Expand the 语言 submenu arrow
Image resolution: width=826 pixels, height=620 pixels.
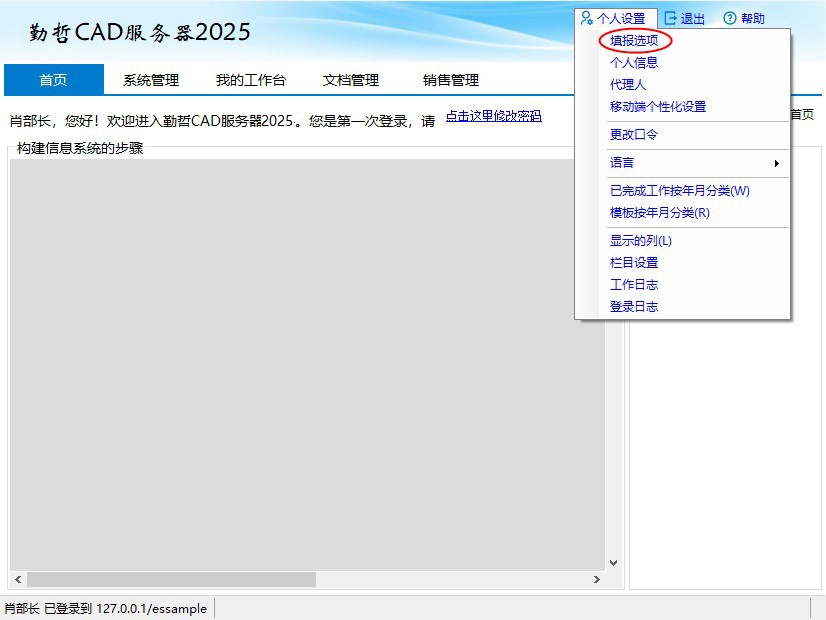point(777,163)
